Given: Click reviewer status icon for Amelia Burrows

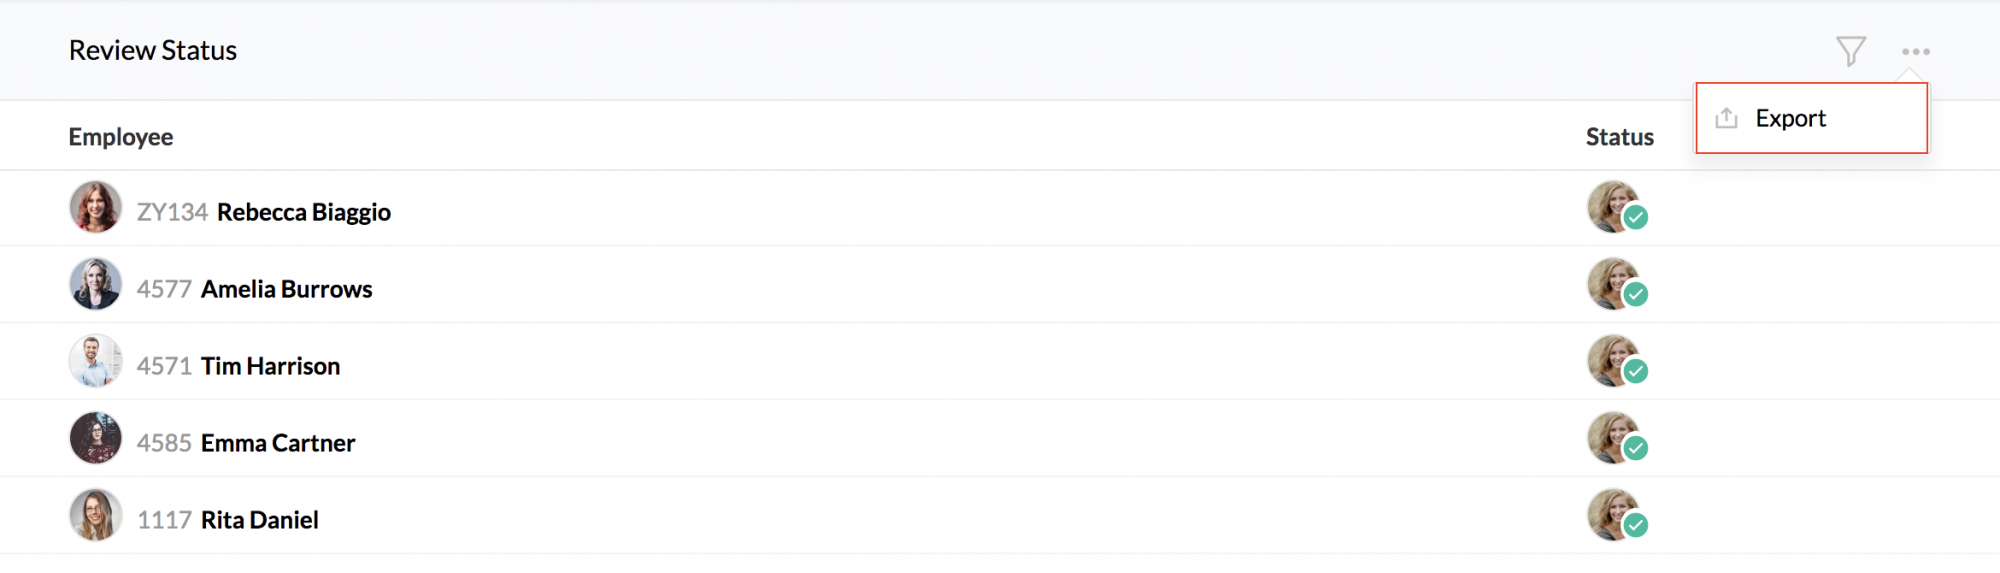Looking at the screenshot, I should coord(1615,285).
